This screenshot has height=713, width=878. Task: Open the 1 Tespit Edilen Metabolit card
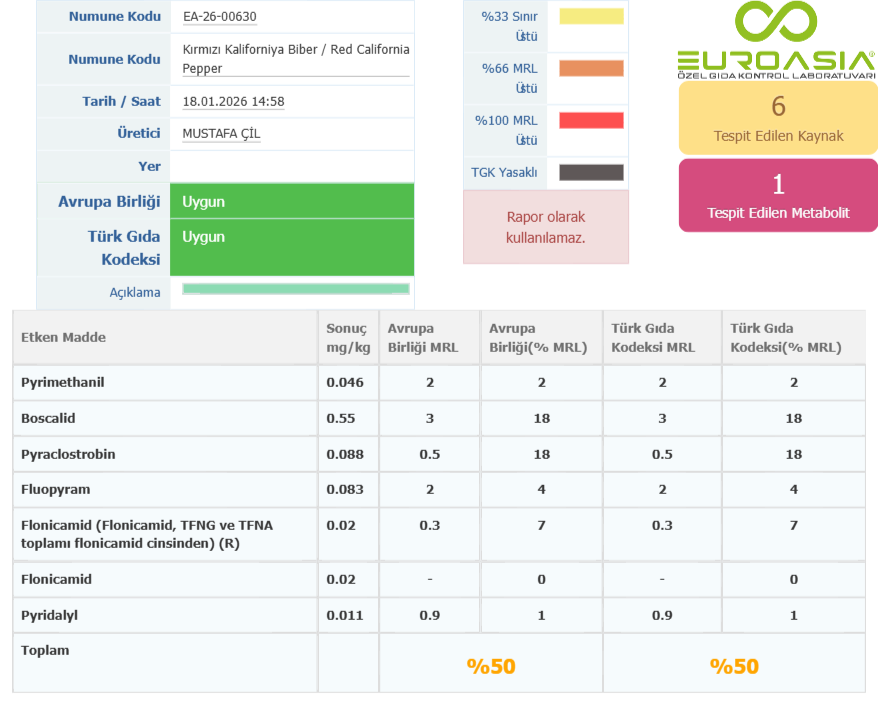[778, 195]
